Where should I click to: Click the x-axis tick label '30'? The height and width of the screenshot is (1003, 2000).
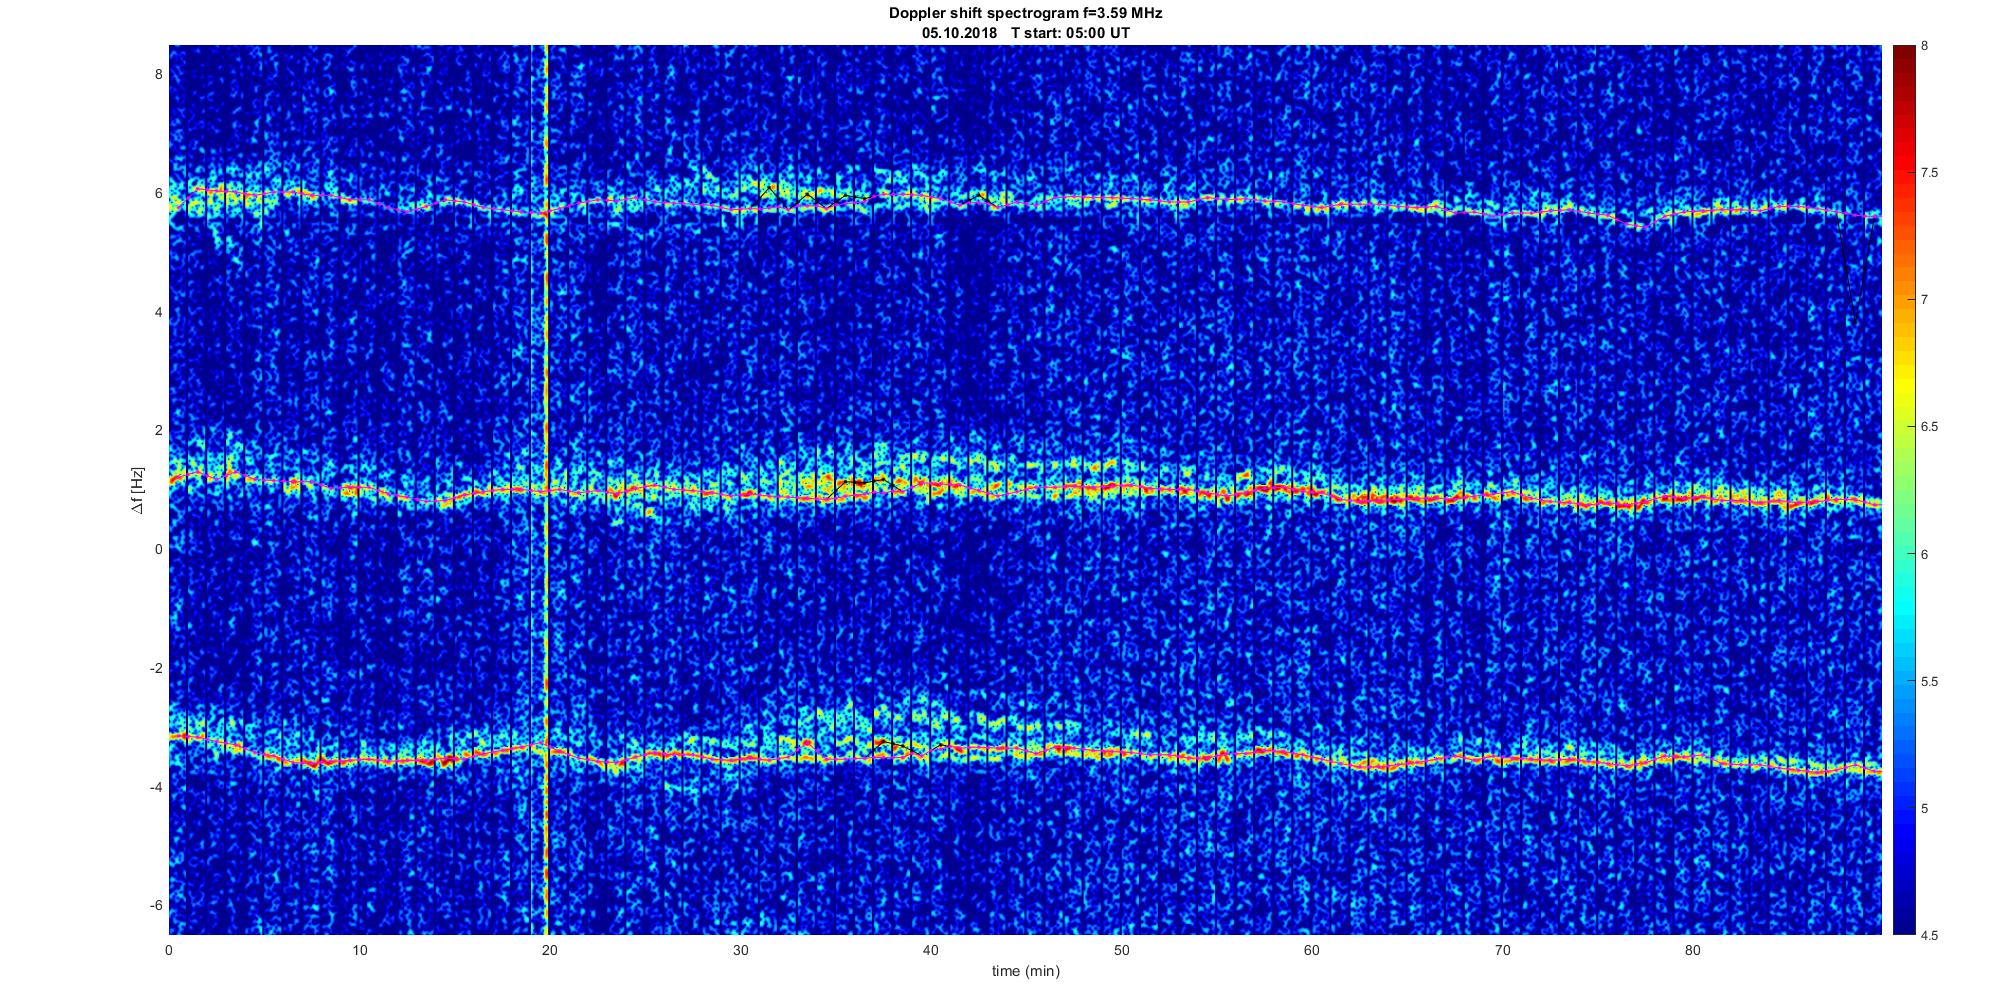pos(740,950)
